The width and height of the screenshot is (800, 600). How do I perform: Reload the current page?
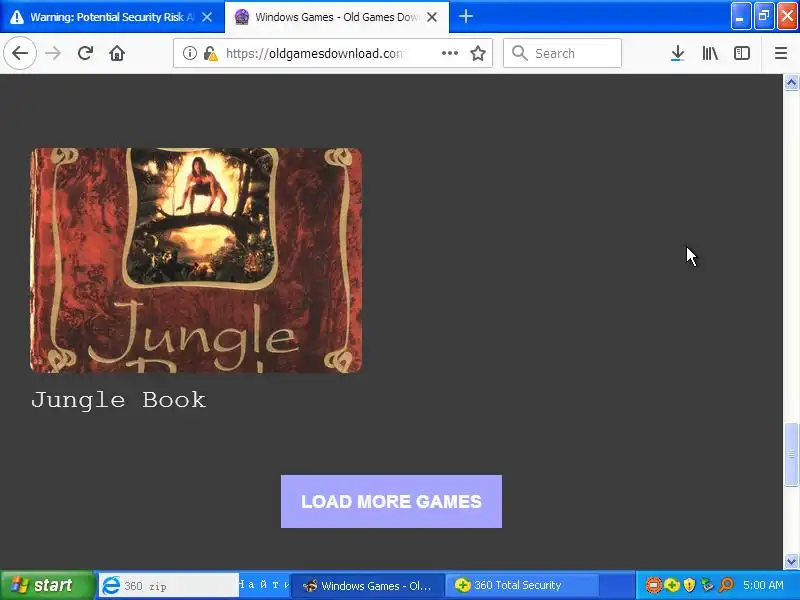tap(85, 53)
